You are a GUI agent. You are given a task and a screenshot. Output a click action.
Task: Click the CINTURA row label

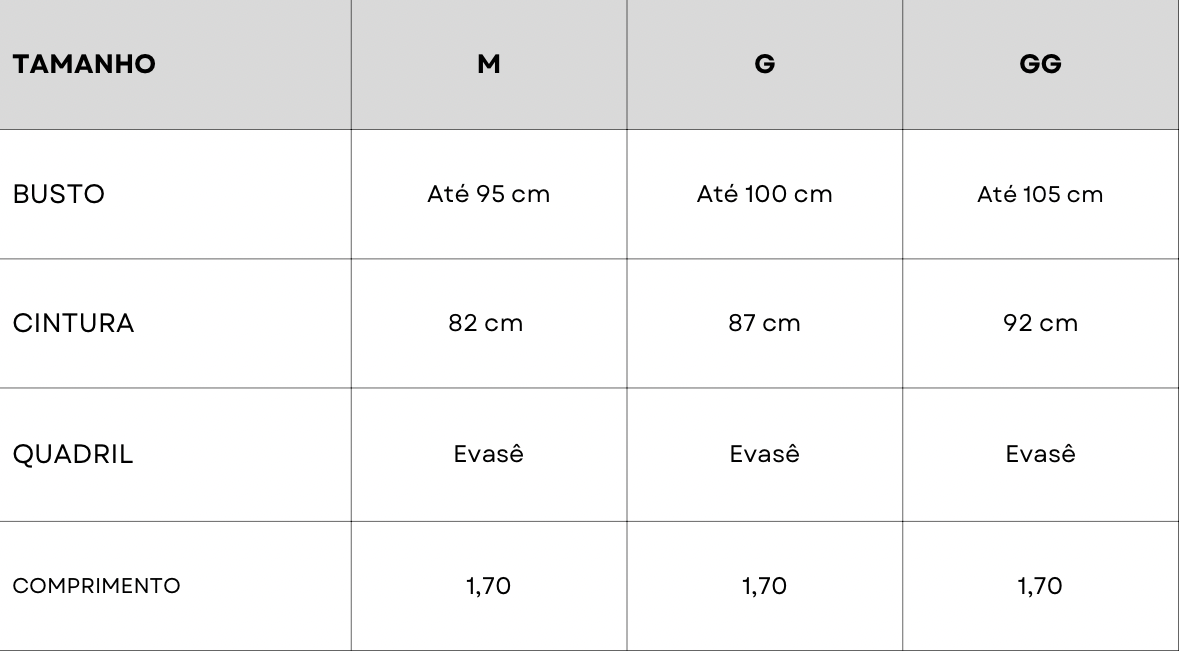point(73,323)
